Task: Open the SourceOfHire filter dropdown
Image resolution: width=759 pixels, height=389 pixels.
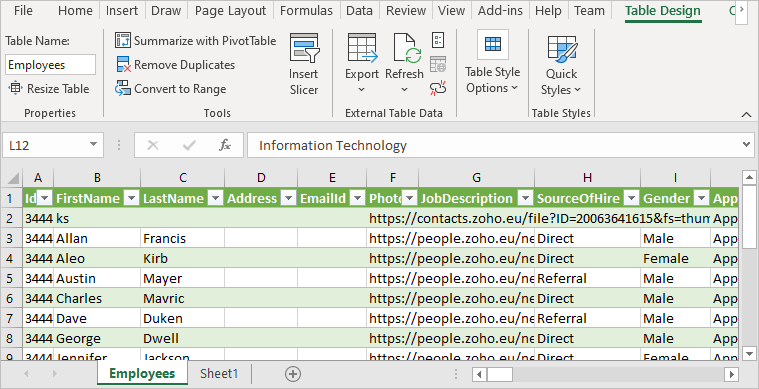Action: pyautogui.click(x=631, y=198)
